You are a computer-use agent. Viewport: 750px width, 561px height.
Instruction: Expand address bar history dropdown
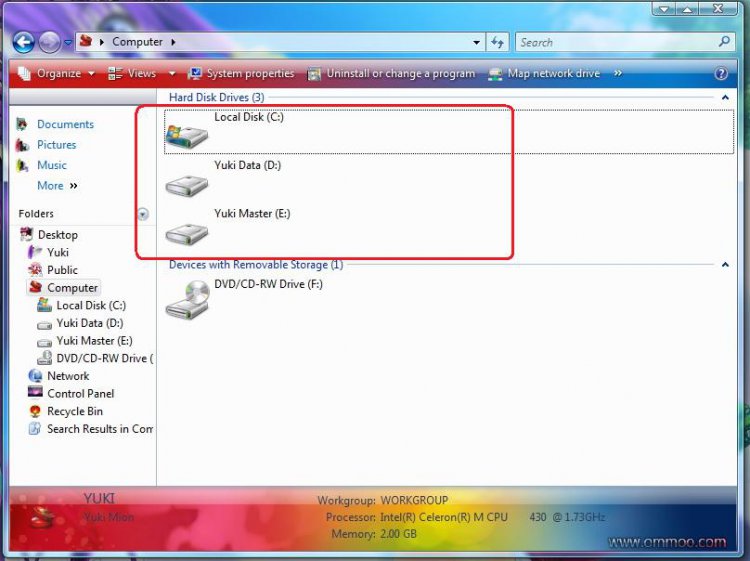click(476, 43)
